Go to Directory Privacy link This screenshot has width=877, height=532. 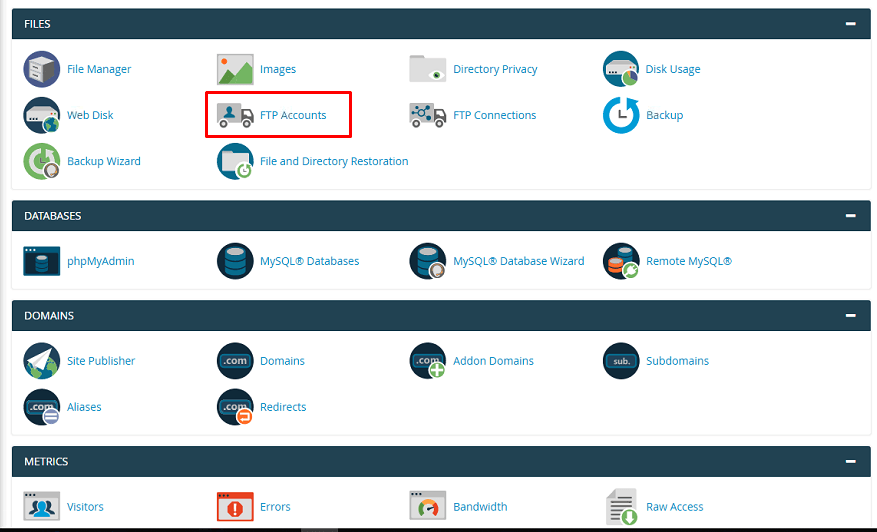(x=495, y=69)
